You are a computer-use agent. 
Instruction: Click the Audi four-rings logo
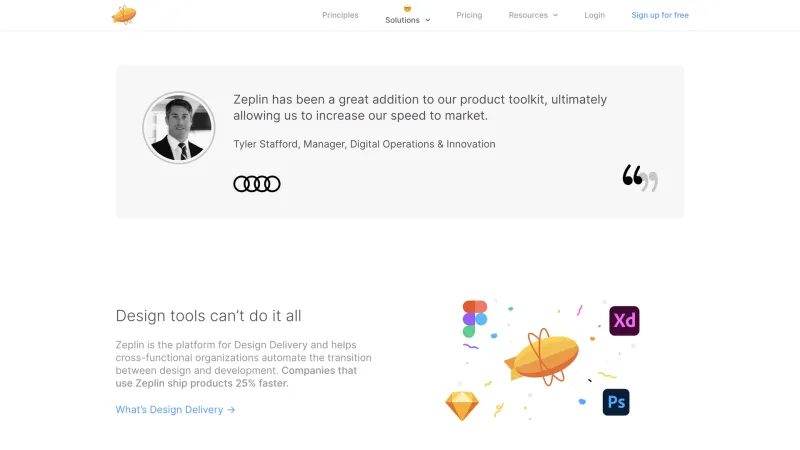(257, 184)
